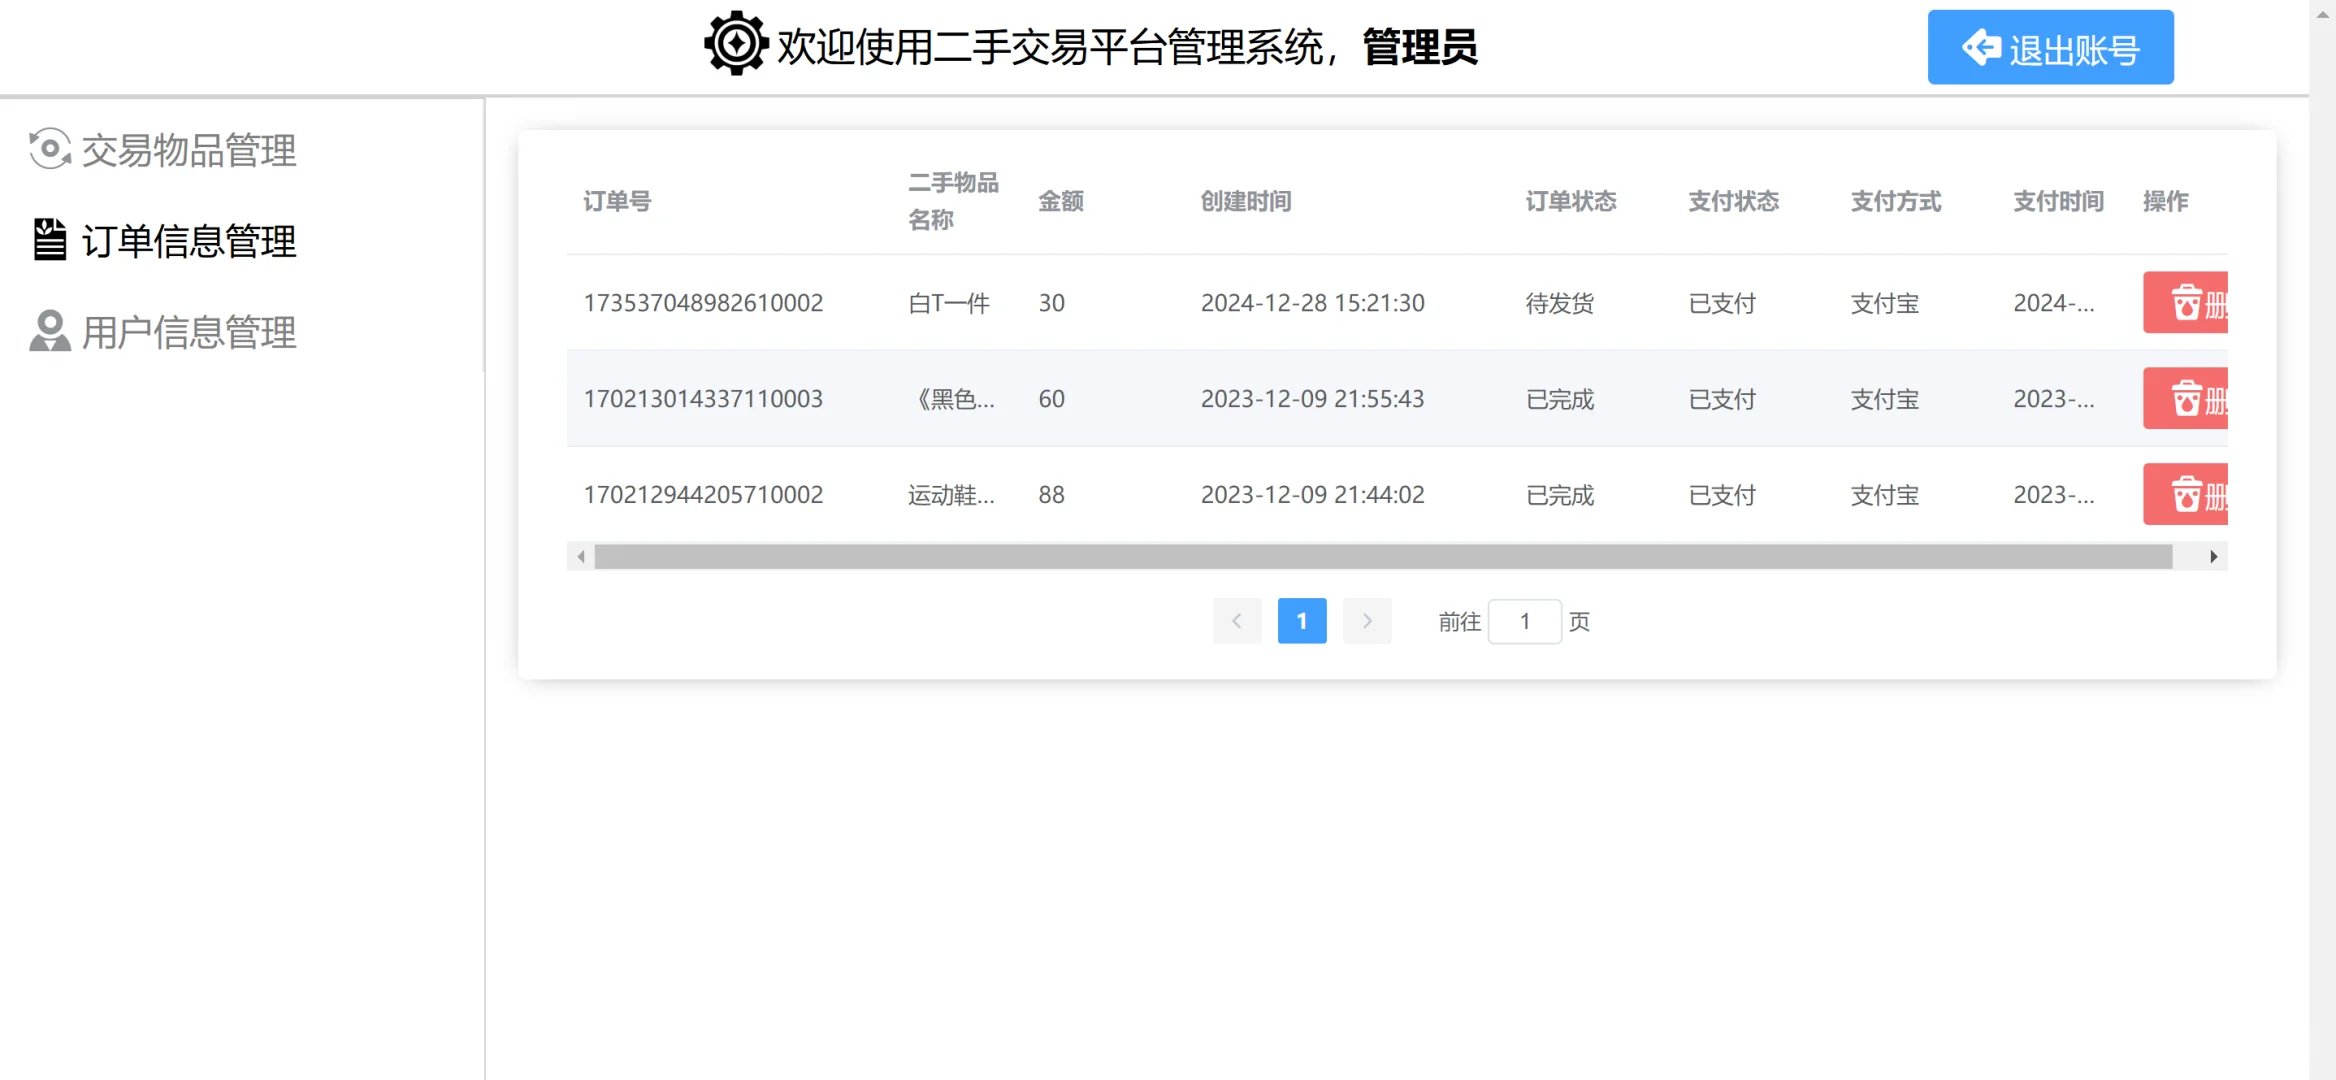2336x1080 pixels.
Task: Select 交易物品管理 in the sidebar
Action: coord(189,150)
